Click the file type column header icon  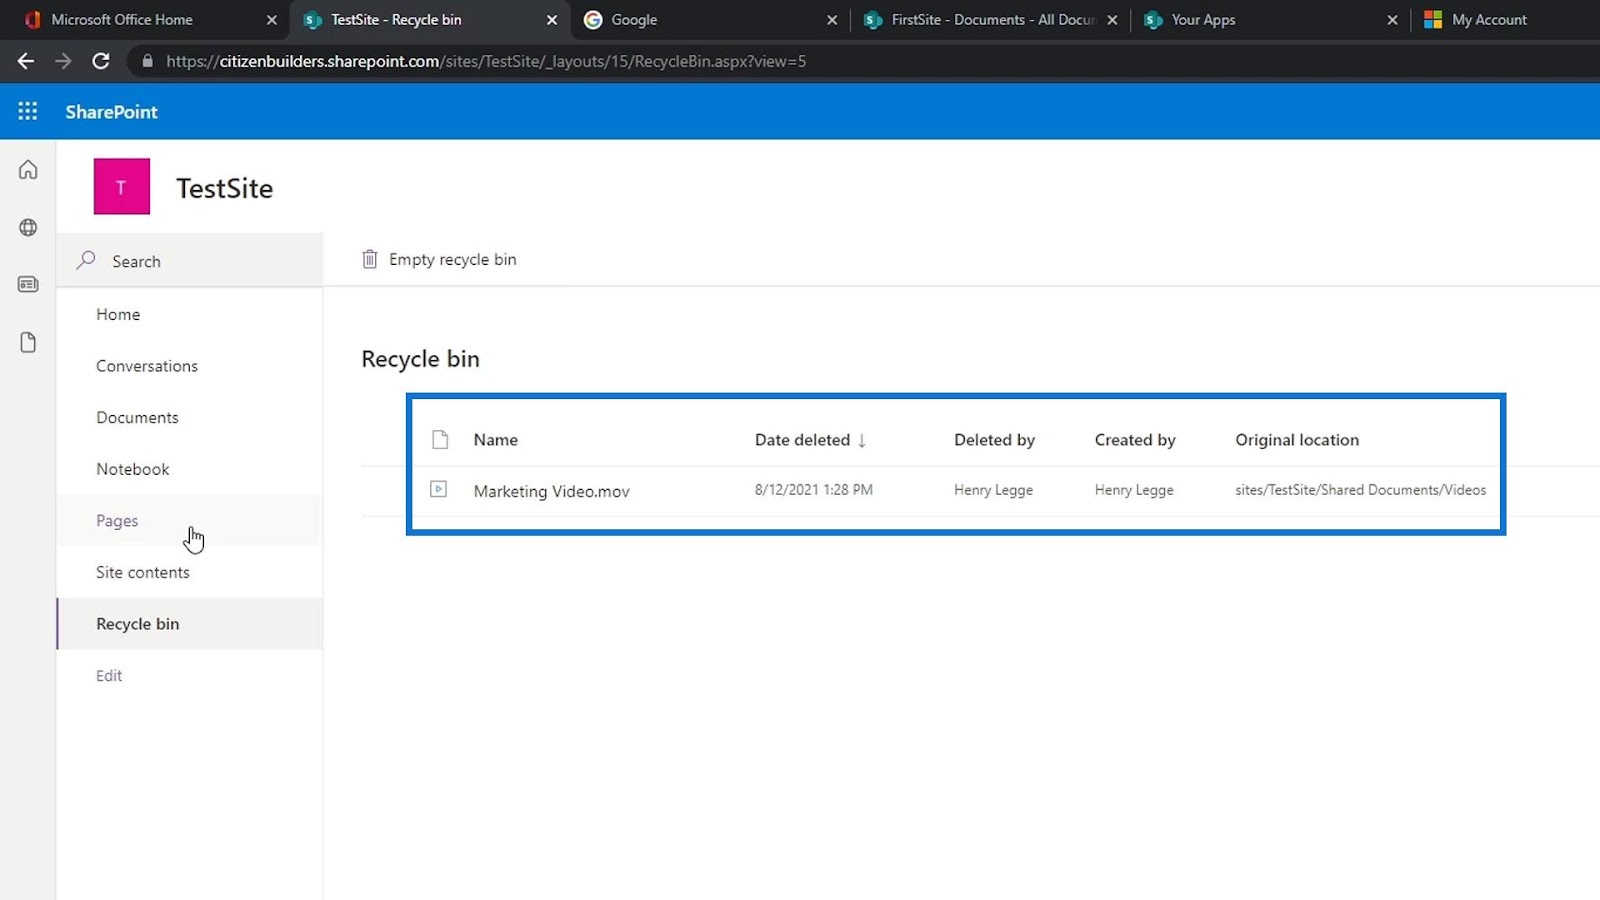coord(440,440)
